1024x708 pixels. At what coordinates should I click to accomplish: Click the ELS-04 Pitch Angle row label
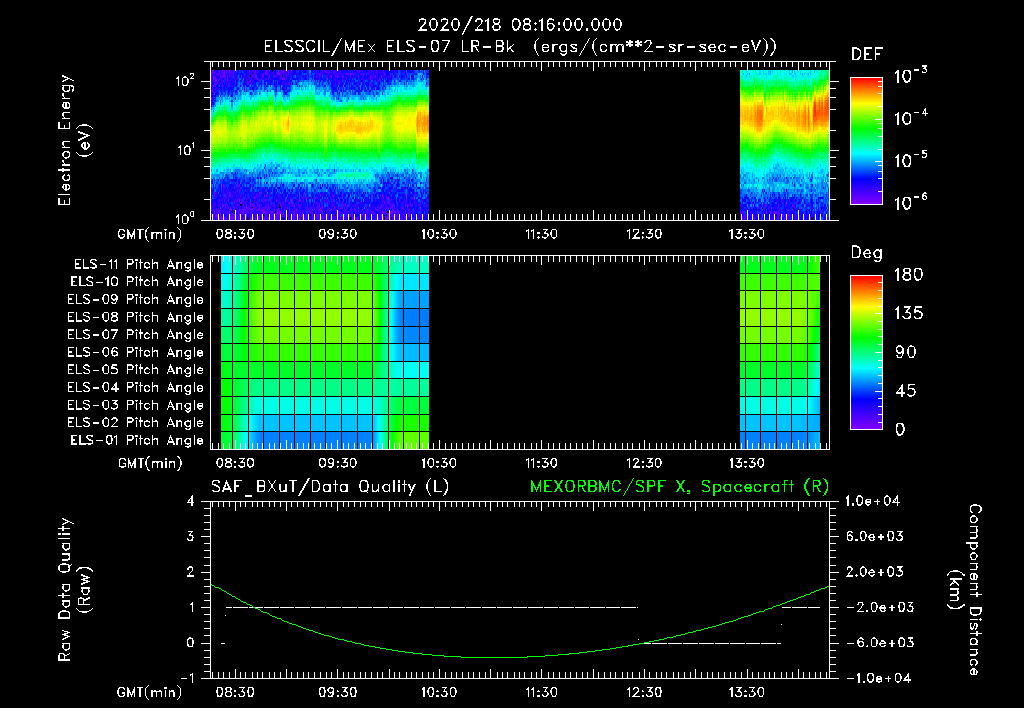(135, 387)
